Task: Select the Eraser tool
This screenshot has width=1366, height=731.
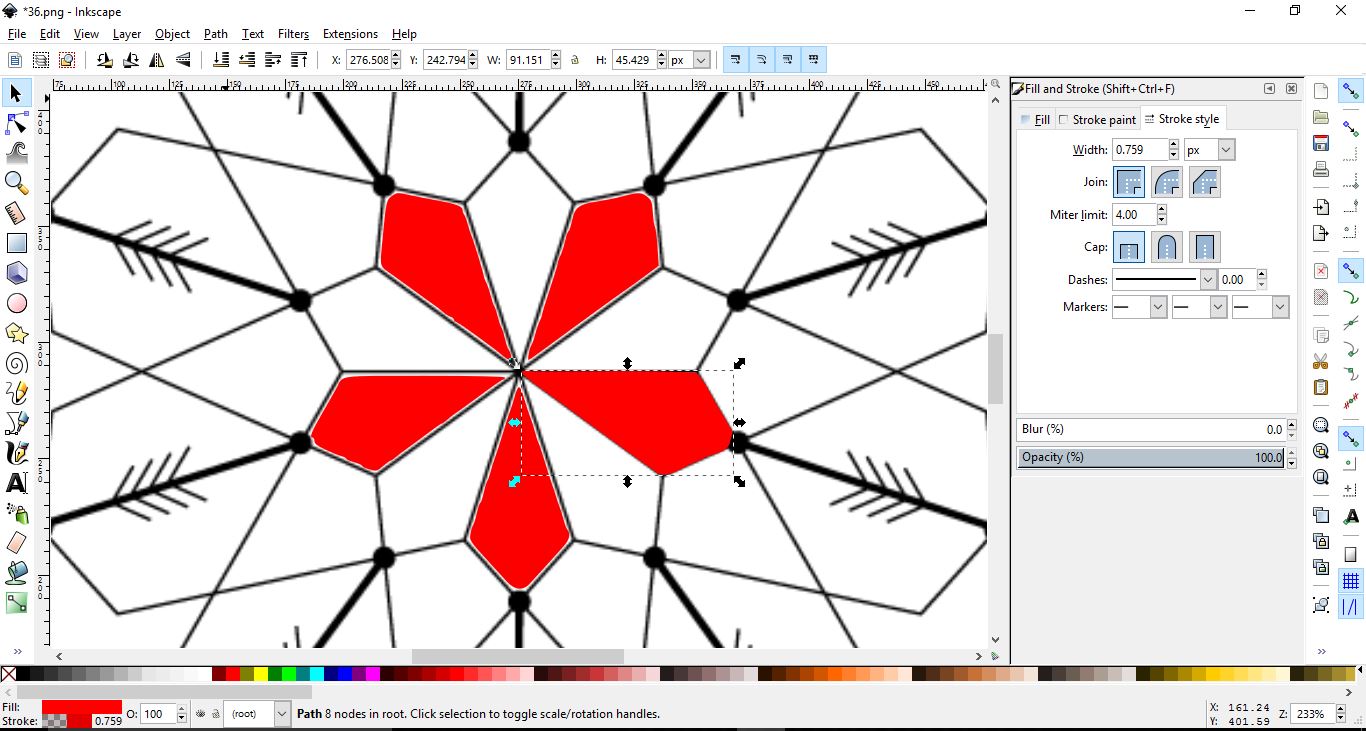Action: (x=16, y=543)
